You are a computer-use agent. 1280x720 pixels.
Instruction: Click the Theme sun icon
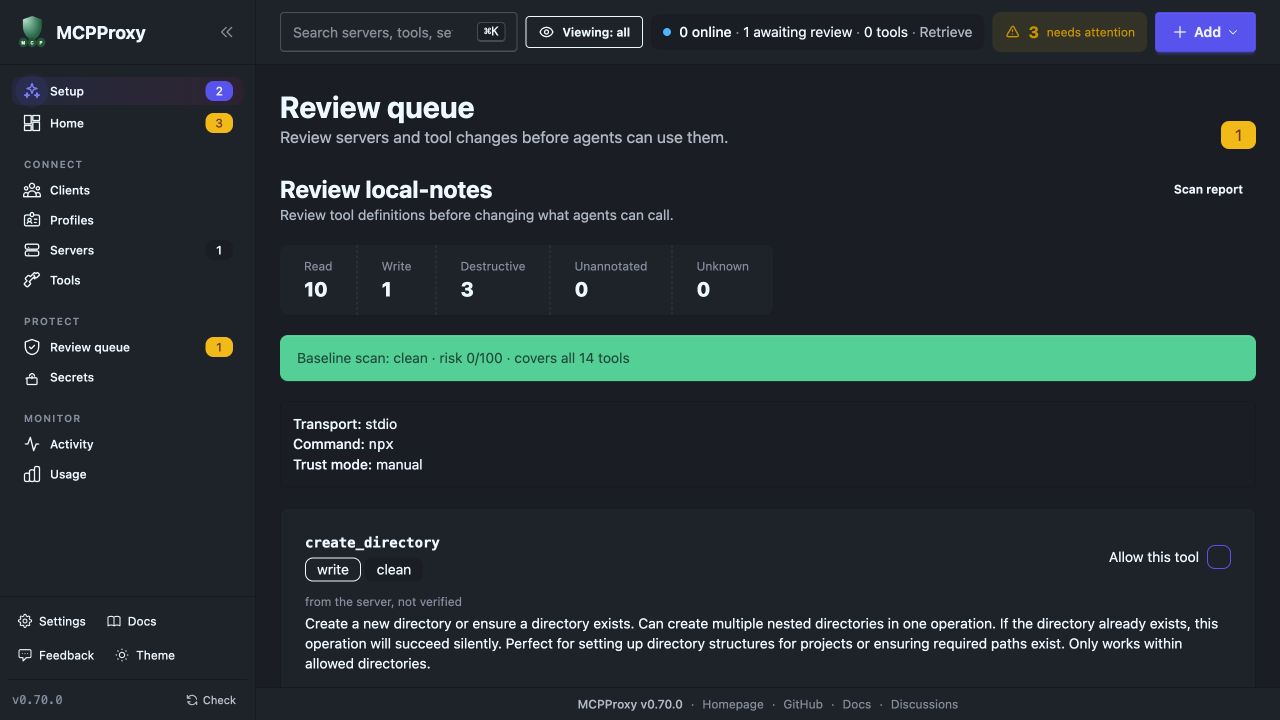click(x=122, y=655)
